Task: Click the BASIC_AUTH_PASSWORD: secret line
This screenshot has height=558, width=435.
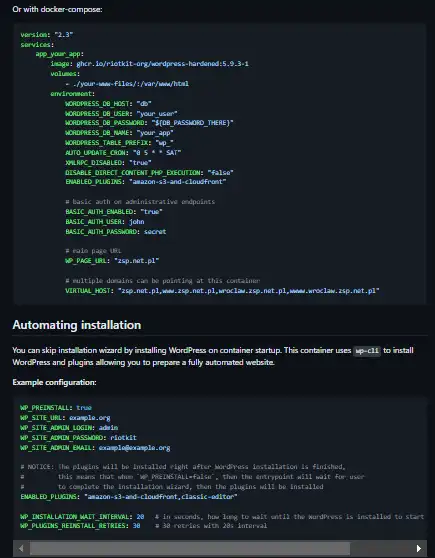Action: pyautogui.click(x=116, y=232)
